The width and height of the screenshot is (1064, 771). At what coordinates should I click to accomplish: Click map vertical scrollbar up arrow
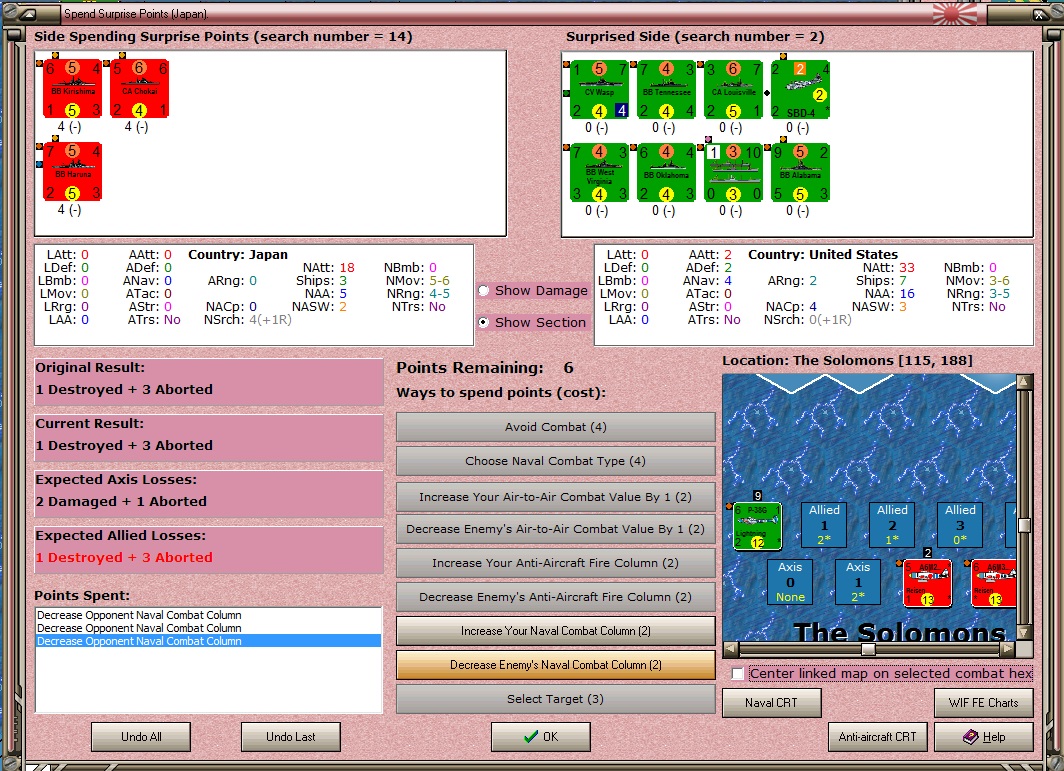pos(1025,382)
